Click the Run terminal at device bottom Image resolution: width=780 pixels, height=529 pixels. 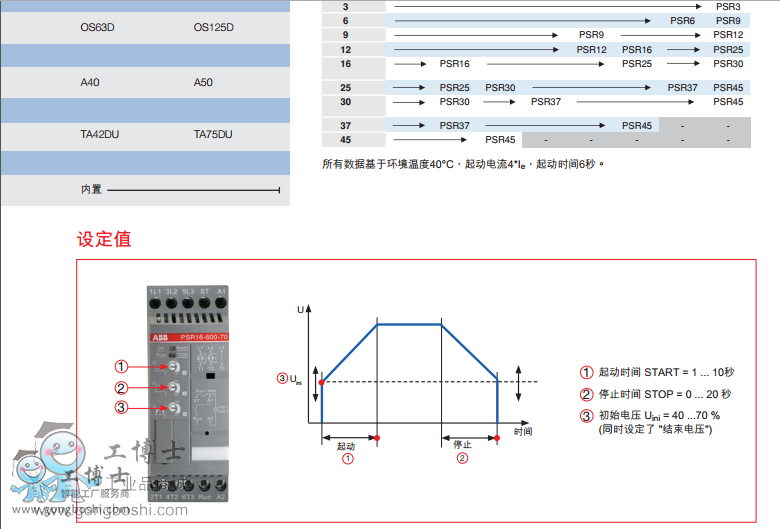coord(205,485)
